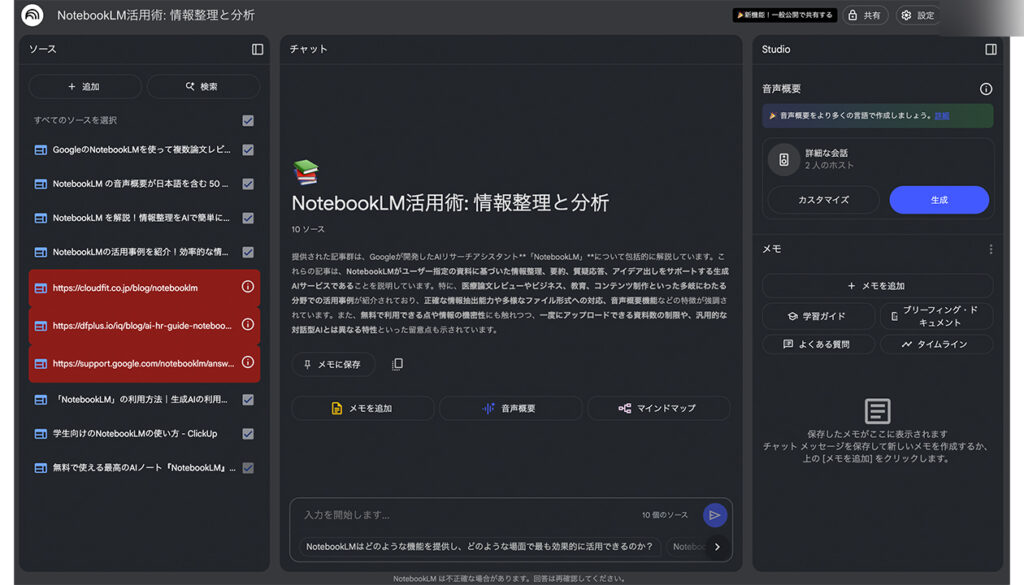
Task: Click the chat input field
Action: 467,515
